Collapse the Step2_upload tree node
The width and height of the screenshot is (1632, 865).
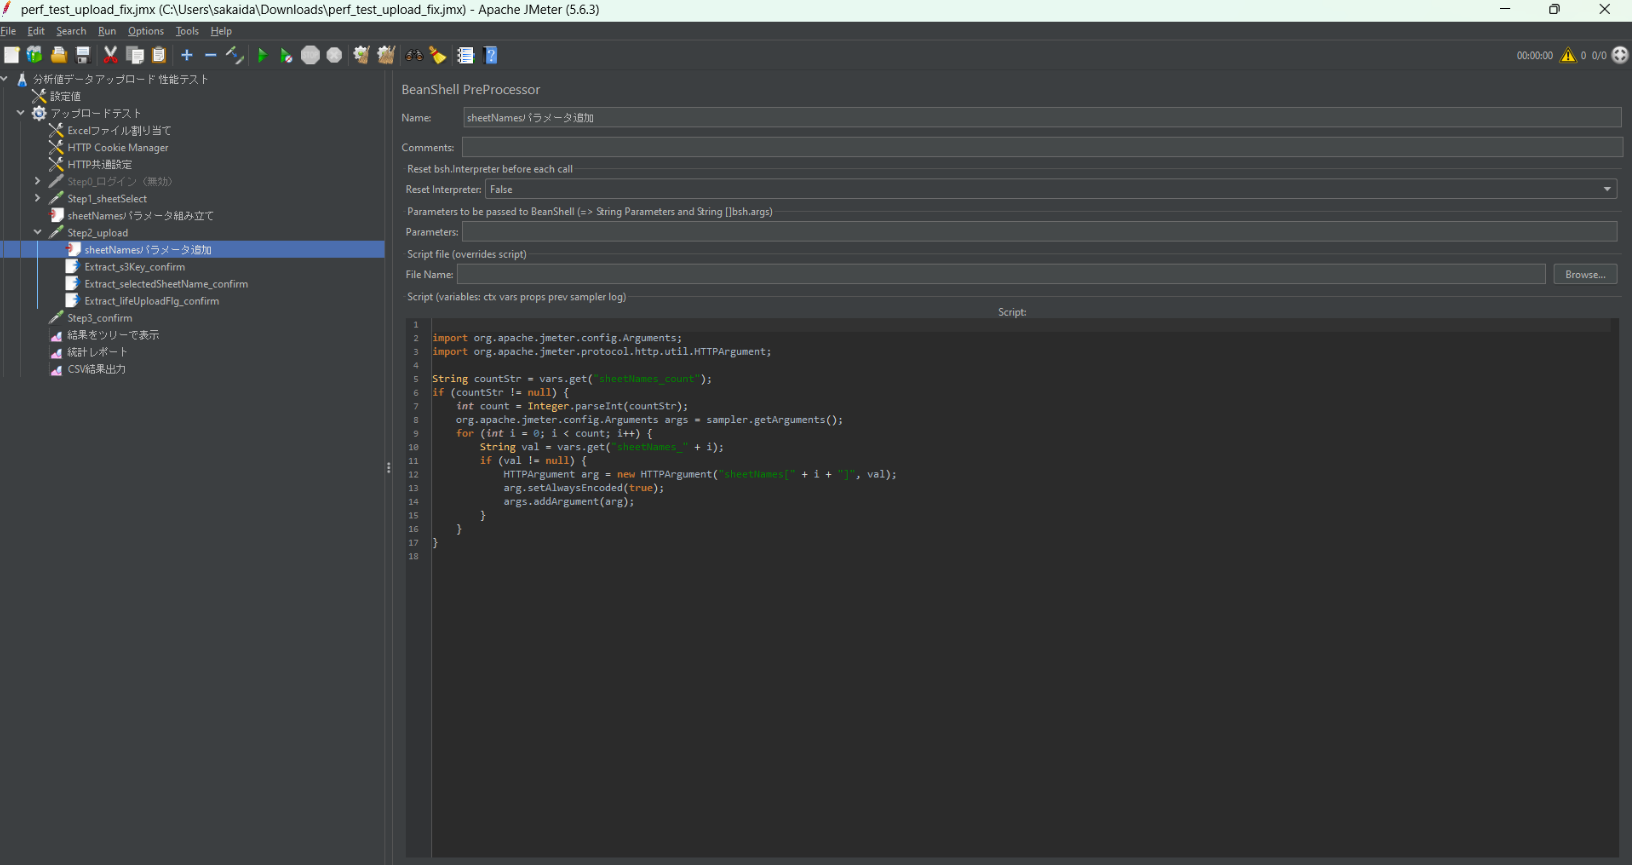(x=37, y=232)
